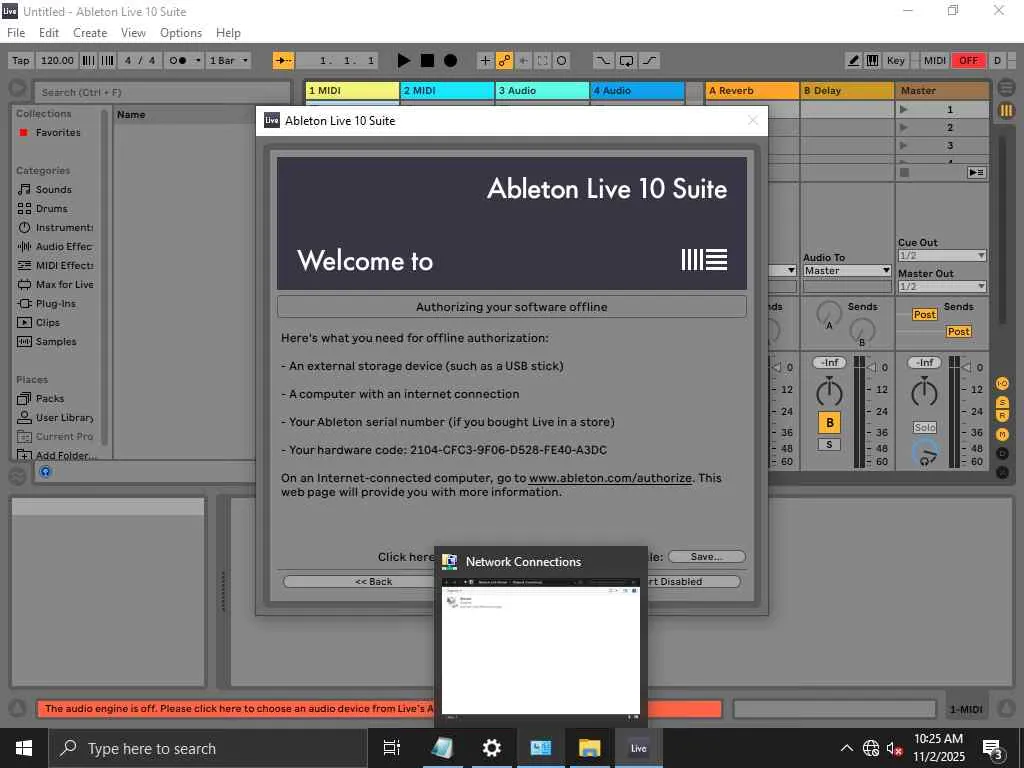Click the Stop All Clips square button
Image resolution: width=1024 pixels, height=768 pixels.
point(904,172)
